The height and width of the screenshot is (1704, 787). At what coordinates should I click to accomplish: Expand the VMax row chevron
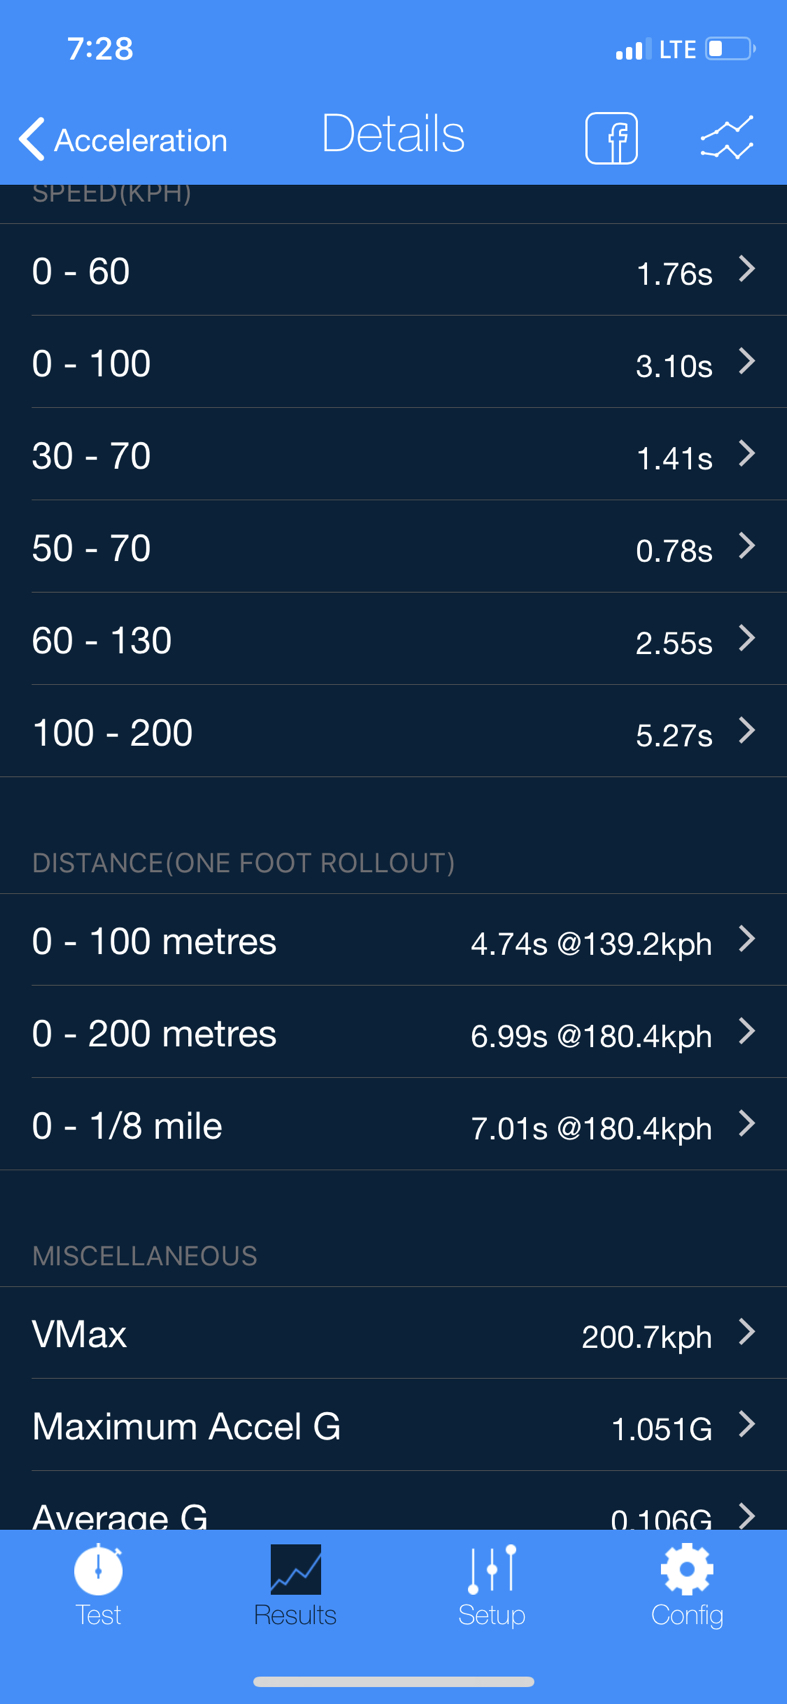coord(746,1332)
